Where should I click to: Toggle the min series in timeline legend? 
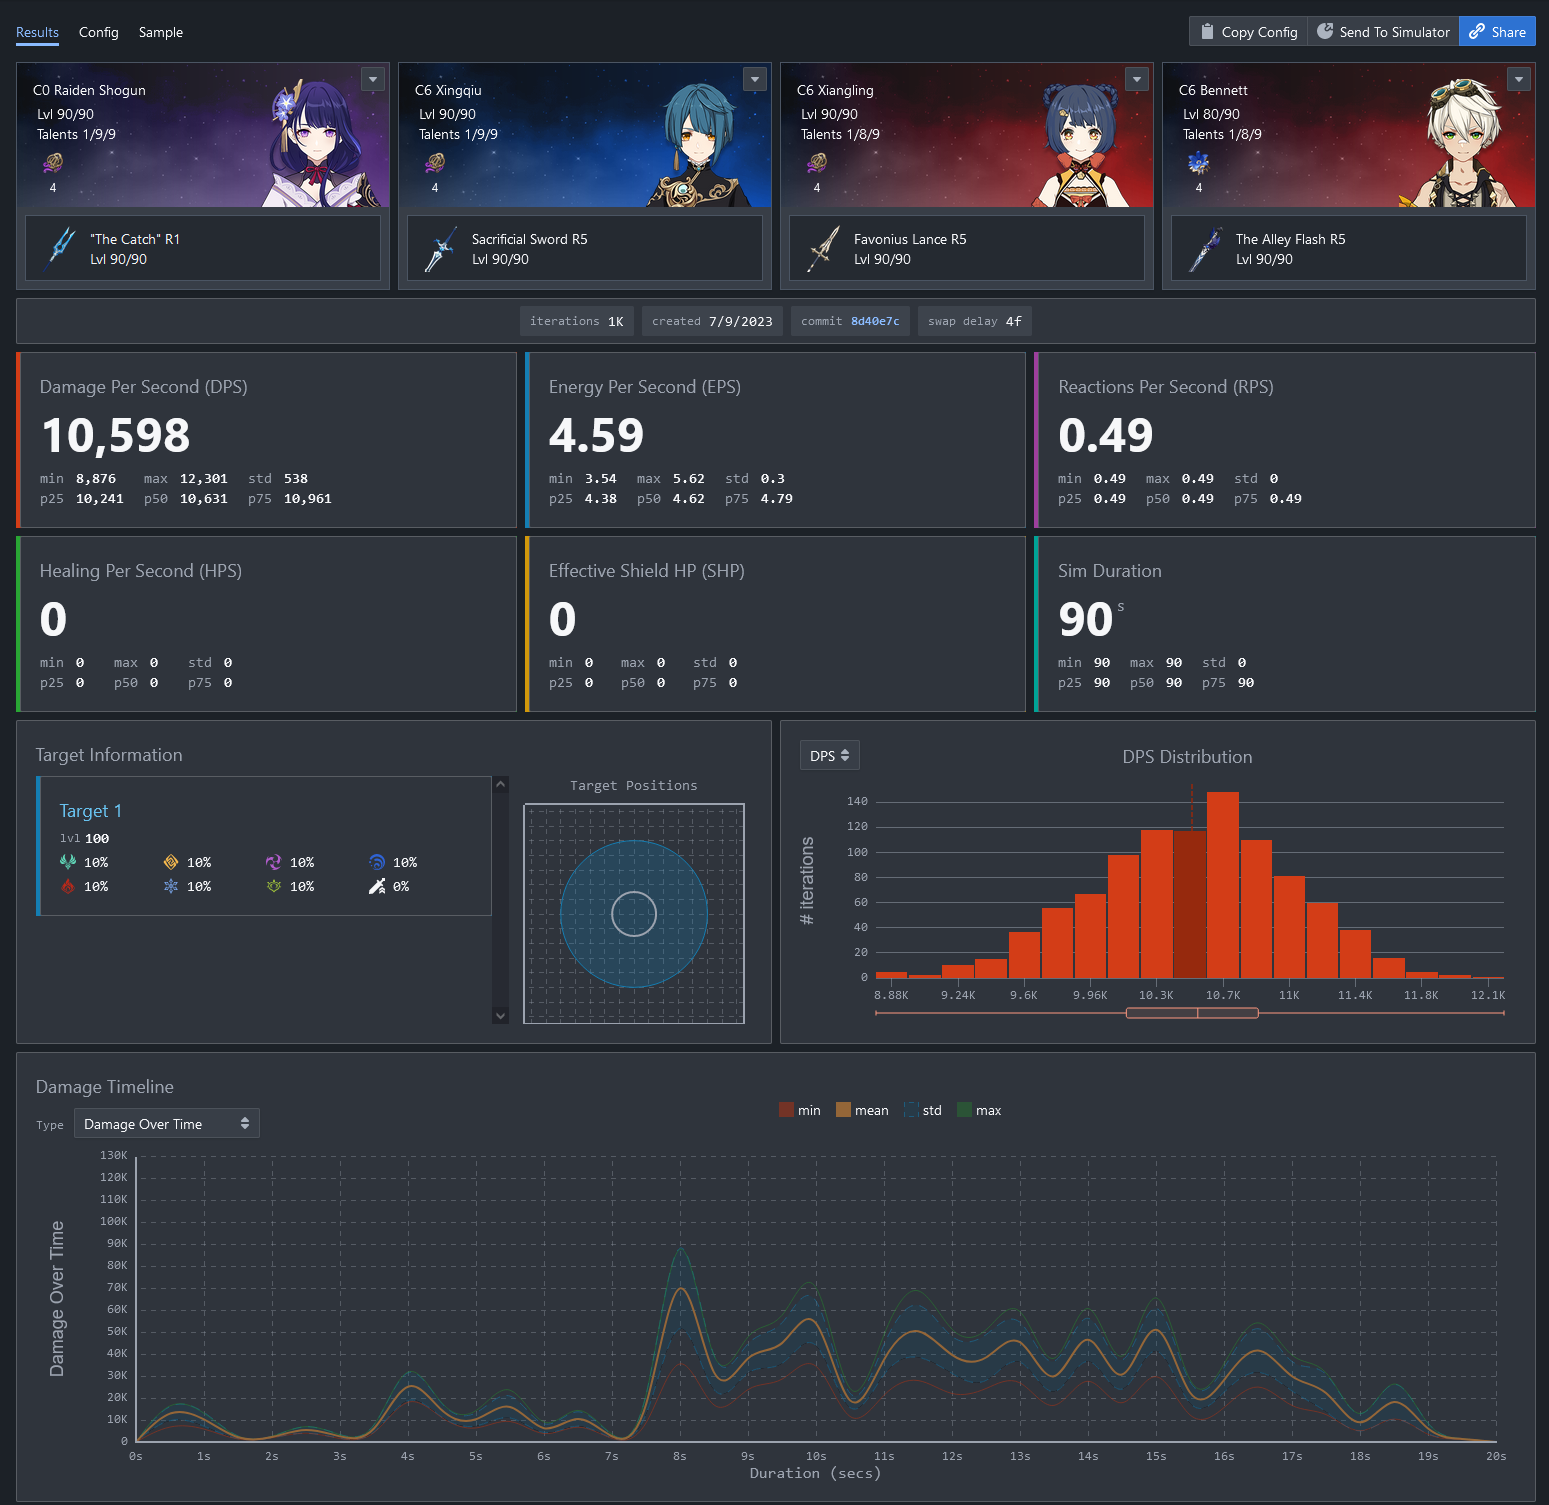click(799, 1110)
